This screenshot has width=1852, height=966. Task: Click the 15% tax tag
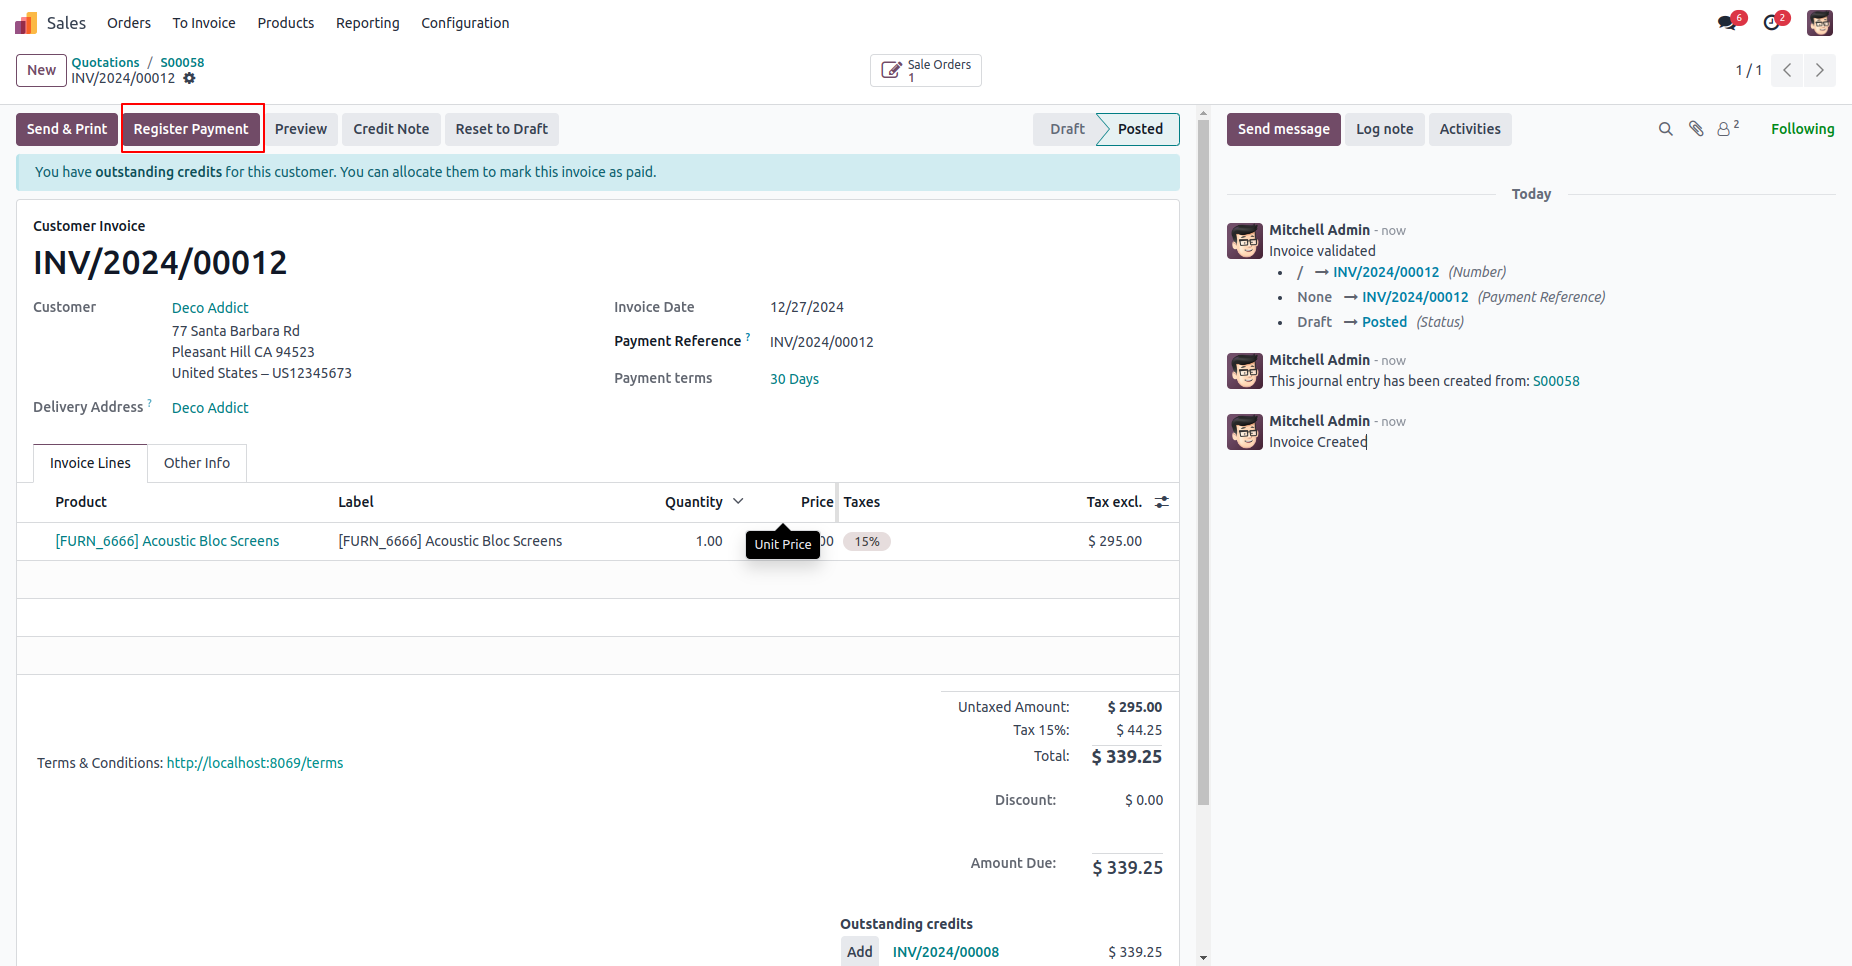point(867,541)
